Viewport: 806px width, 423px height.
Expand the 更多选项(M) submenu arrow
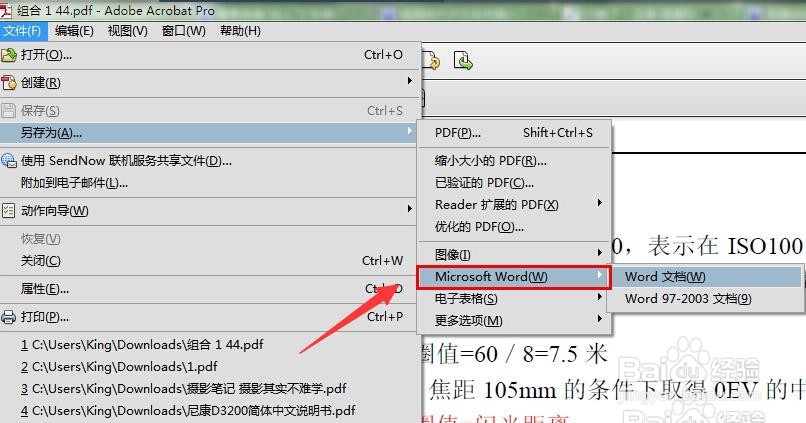pyautogui.click(x=599, y=319)
